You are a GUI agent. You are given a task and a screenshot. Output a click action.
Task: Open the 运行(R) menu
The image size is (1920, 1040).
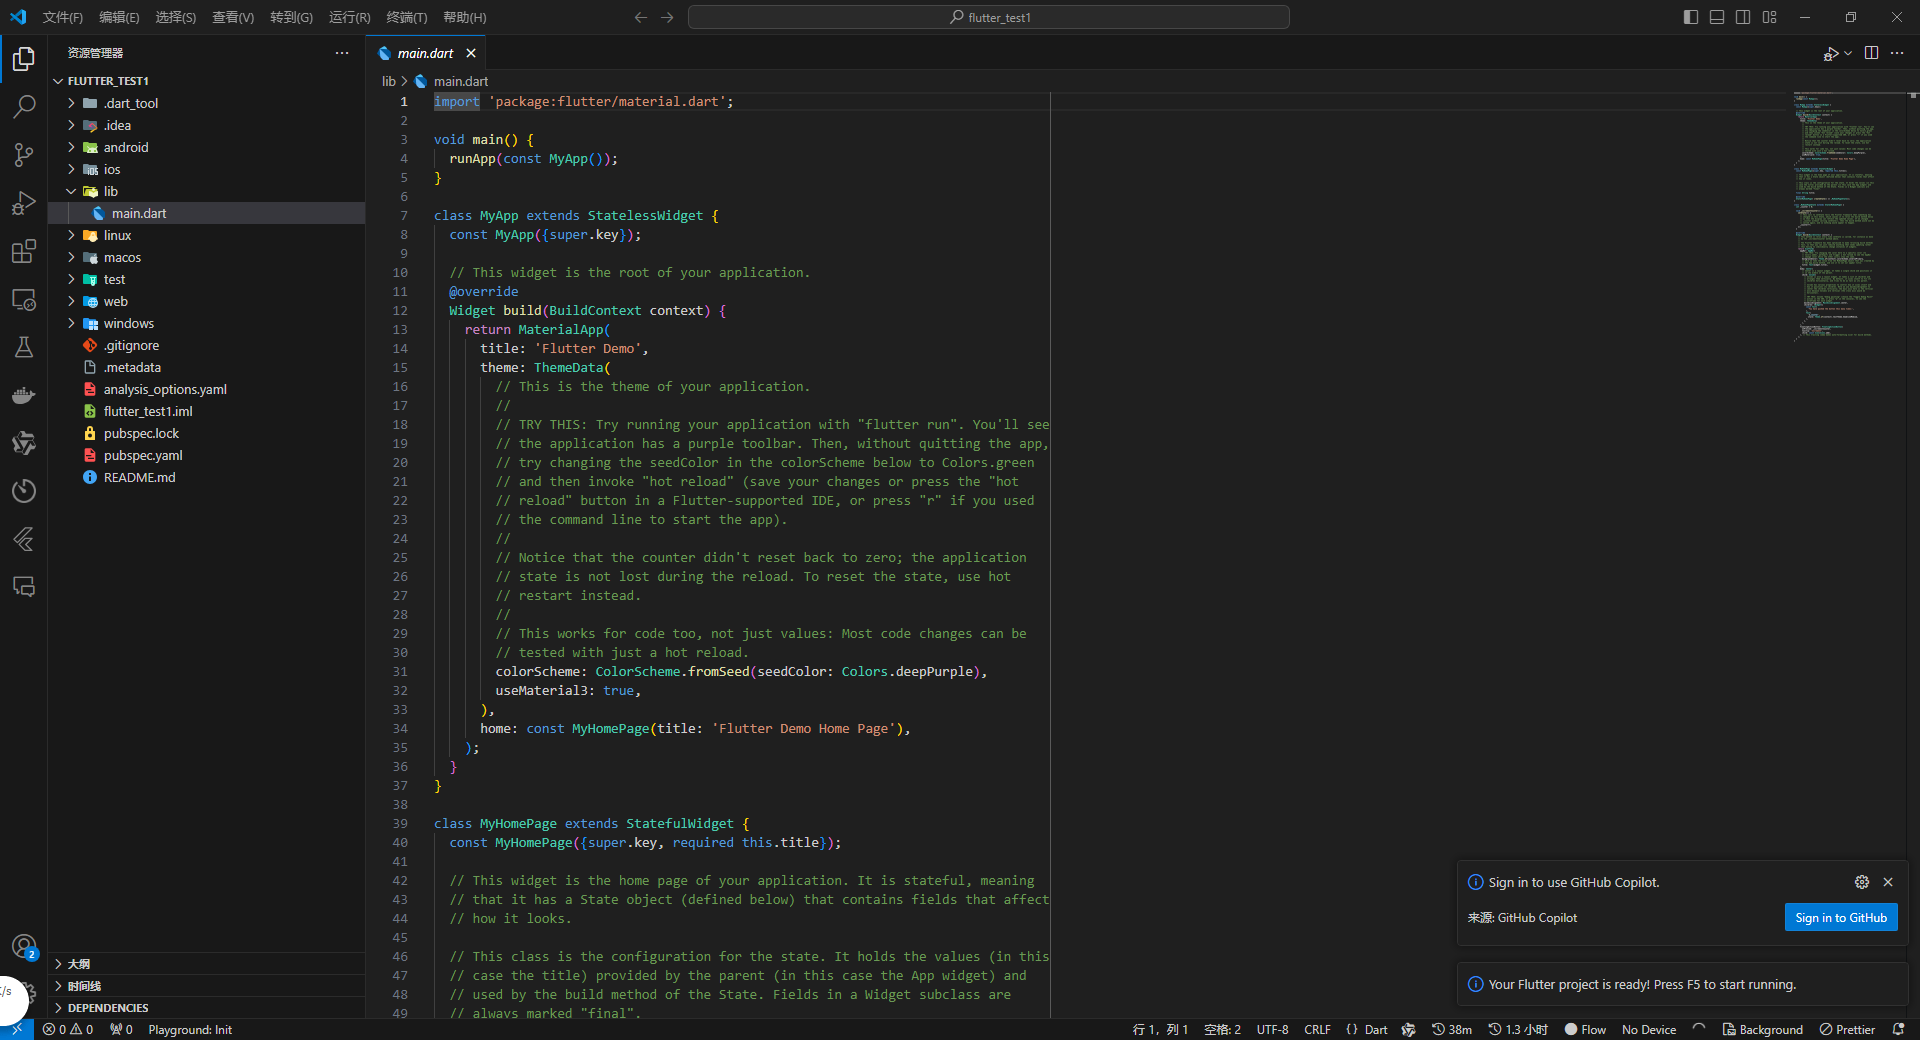coord(349,17)
